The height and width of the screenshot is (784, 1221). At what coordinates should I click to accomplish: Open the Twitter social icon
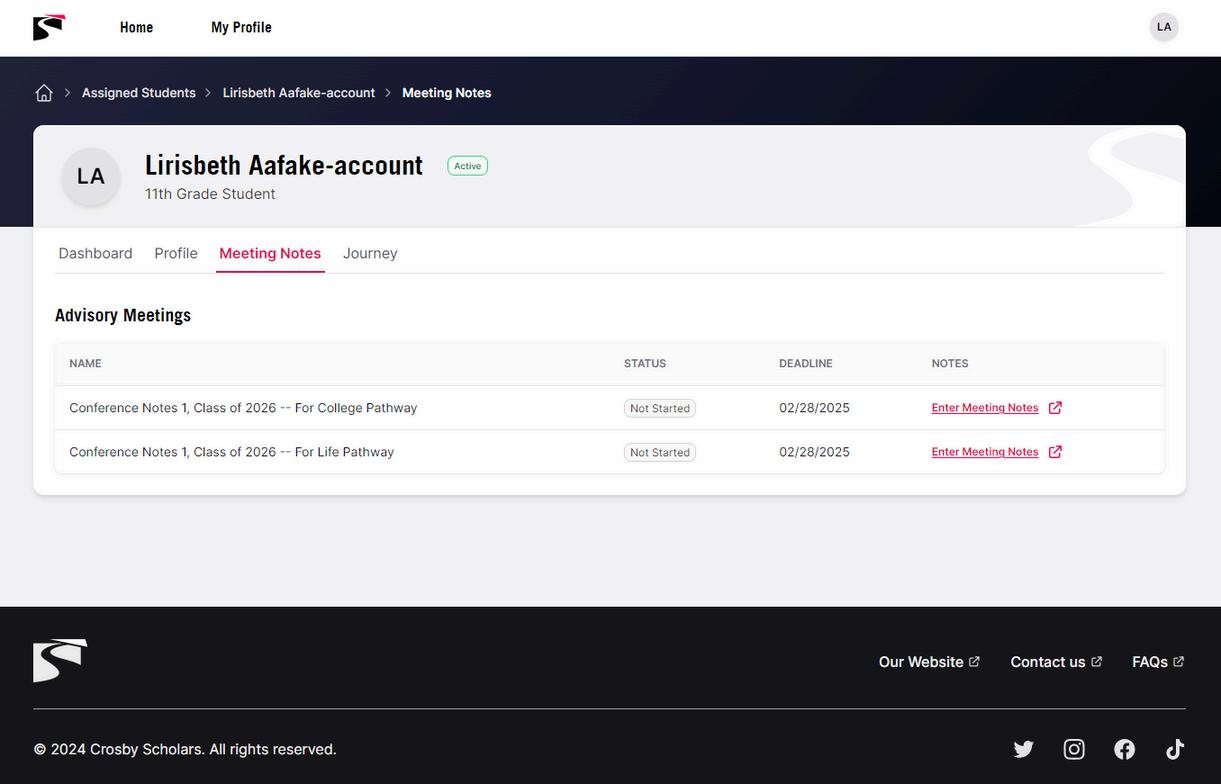tap(1023, 749)
